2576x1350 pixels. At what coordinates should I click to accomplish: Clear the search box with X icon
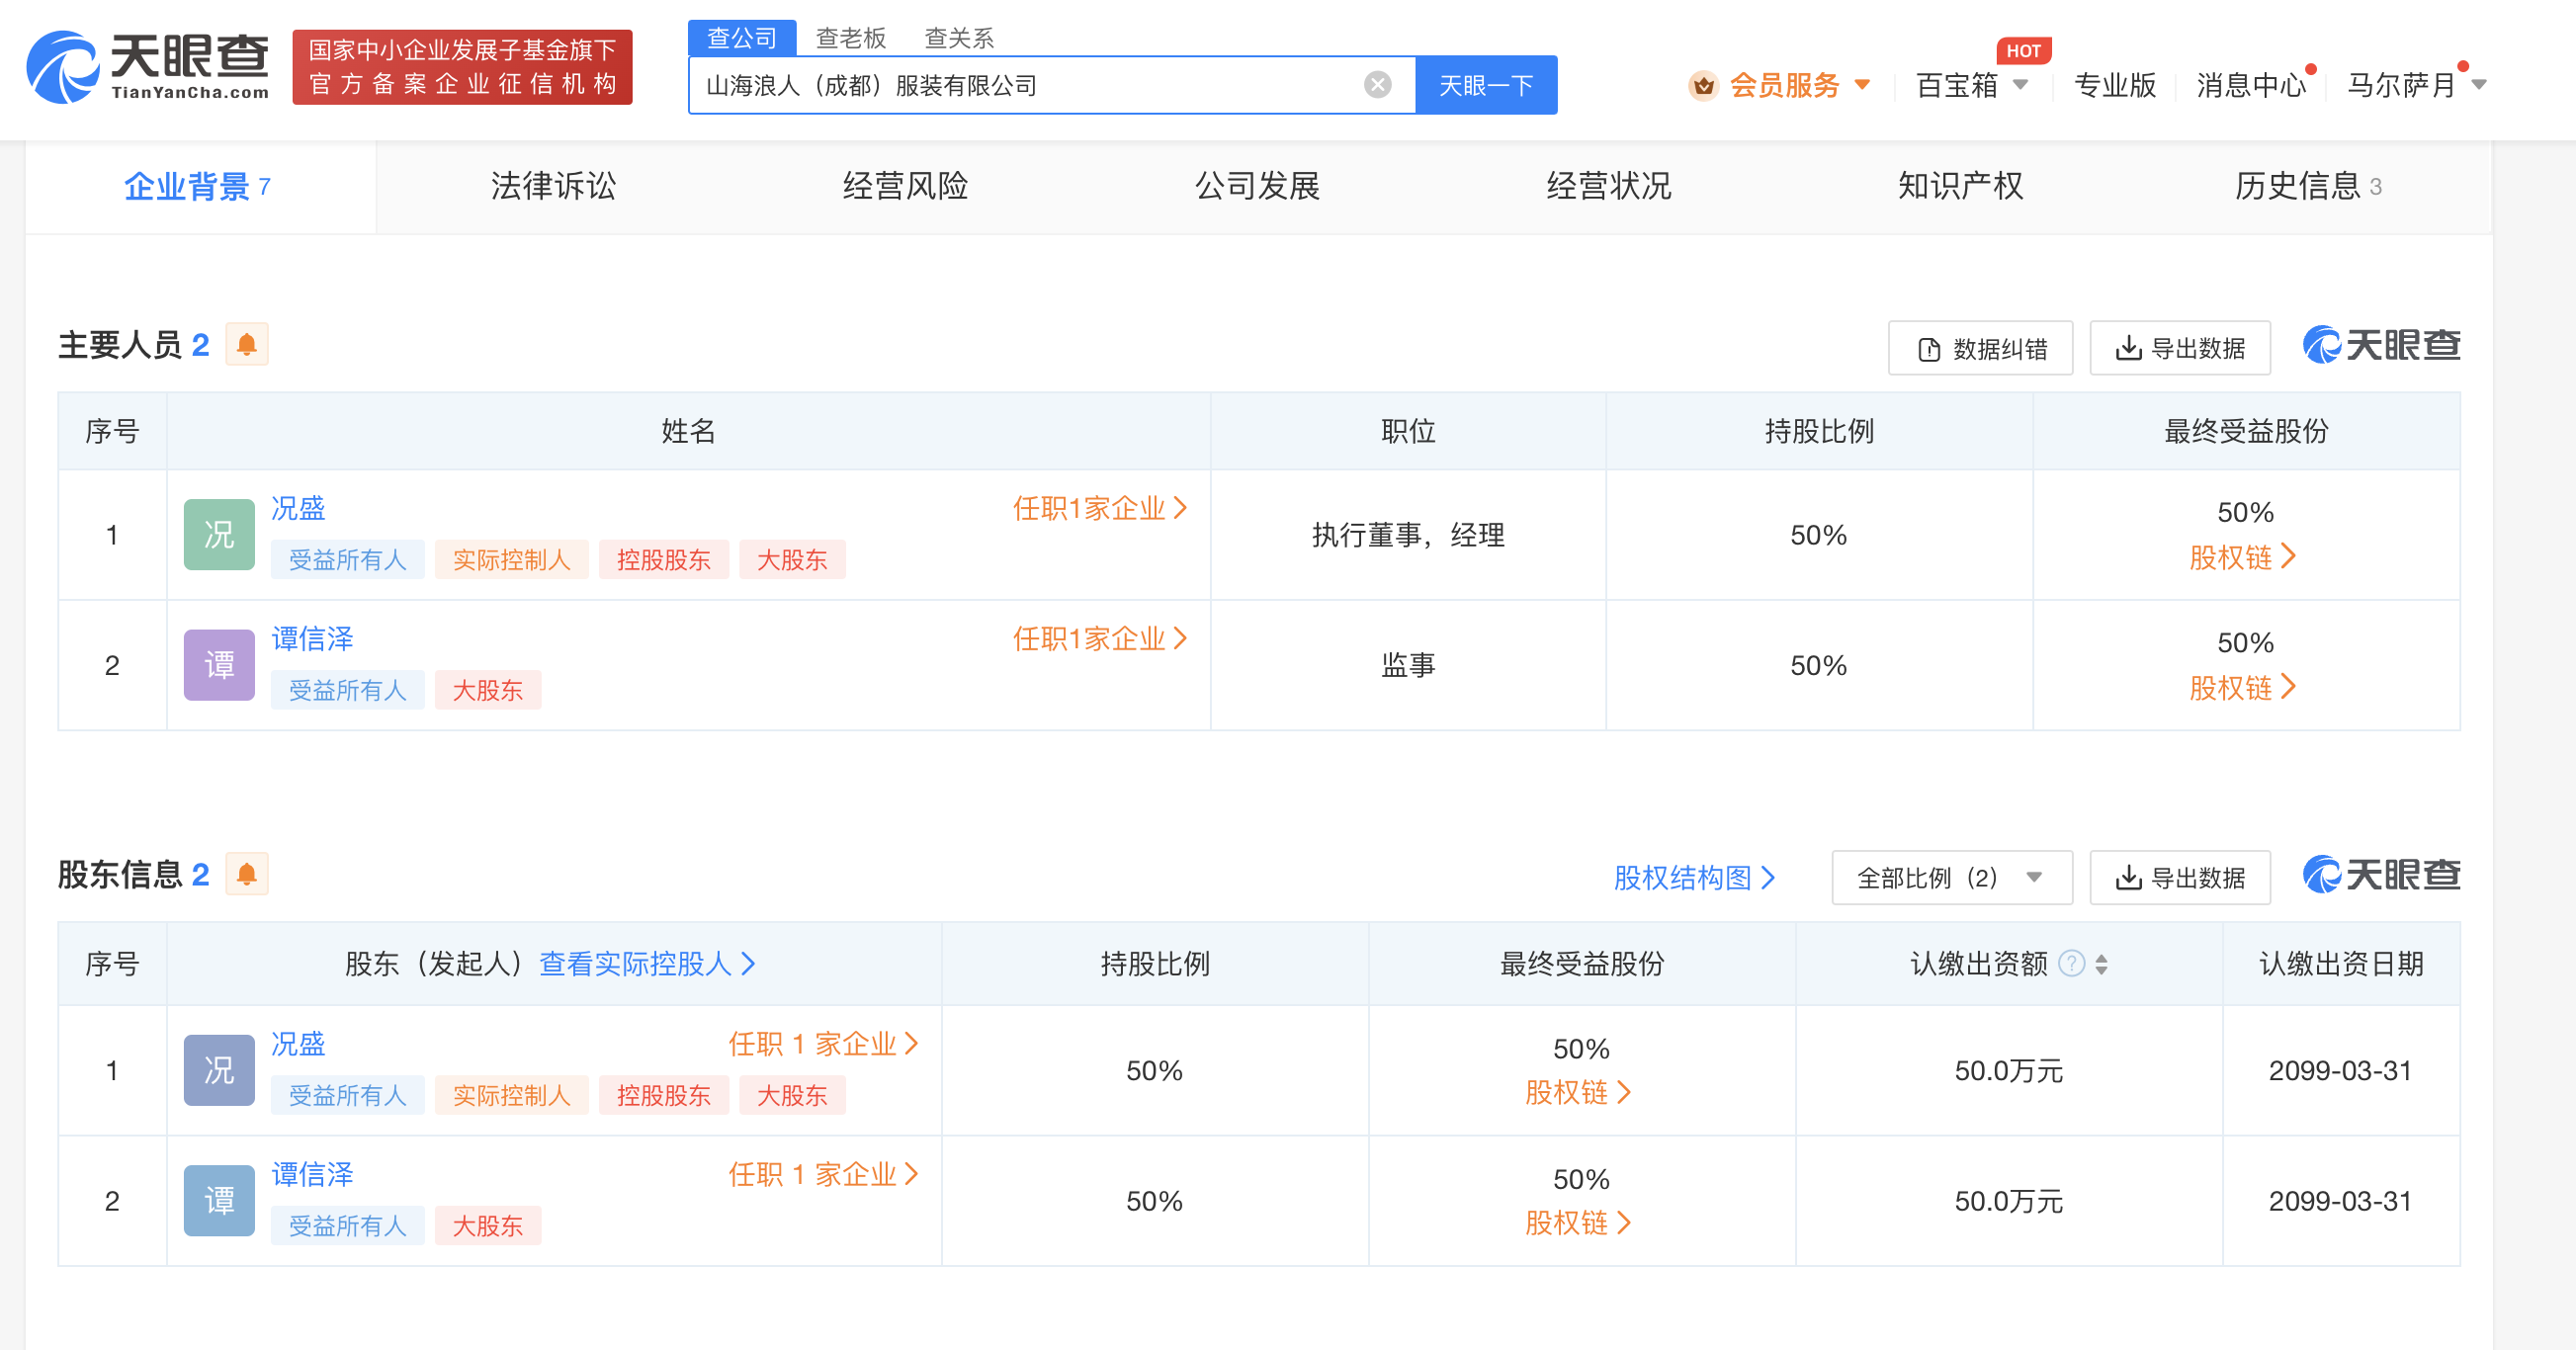(1377, 85)
